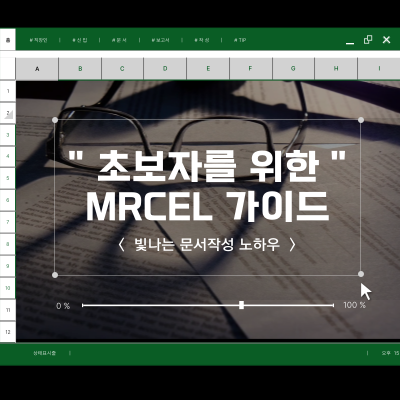Select column A header
This screenshot has width=400, height=400.
click(37, 69)
